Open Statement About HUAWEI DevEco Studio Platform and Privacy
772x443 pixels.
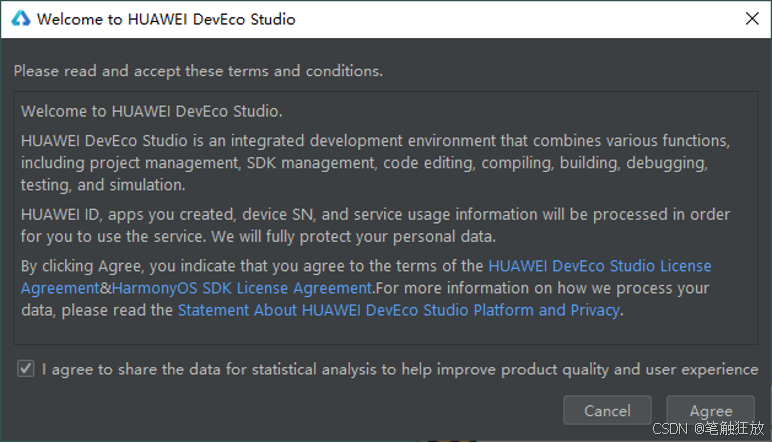[398, 310]
